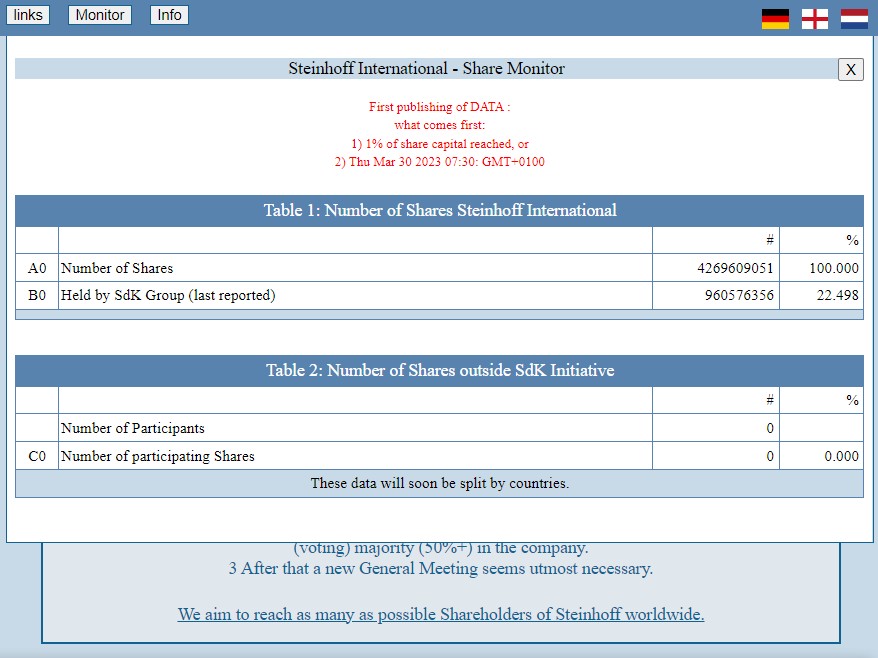This screenshot has width=878, height=658.
Task: Choose the Dutch flag to change language
Action: (x=854, y=15)
